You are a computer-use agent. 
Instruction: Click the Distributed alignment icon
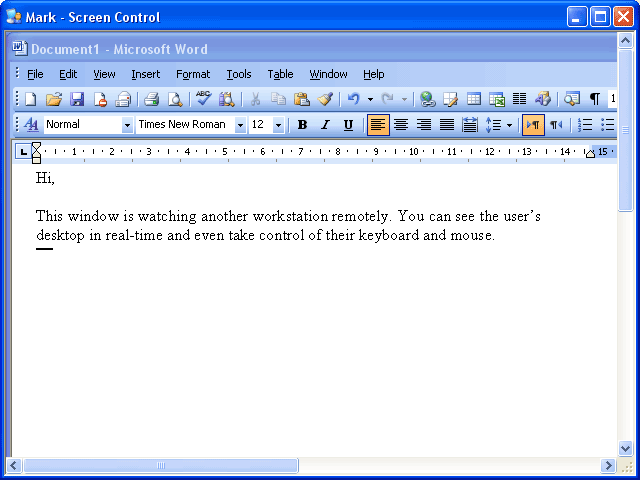[470, 124]
